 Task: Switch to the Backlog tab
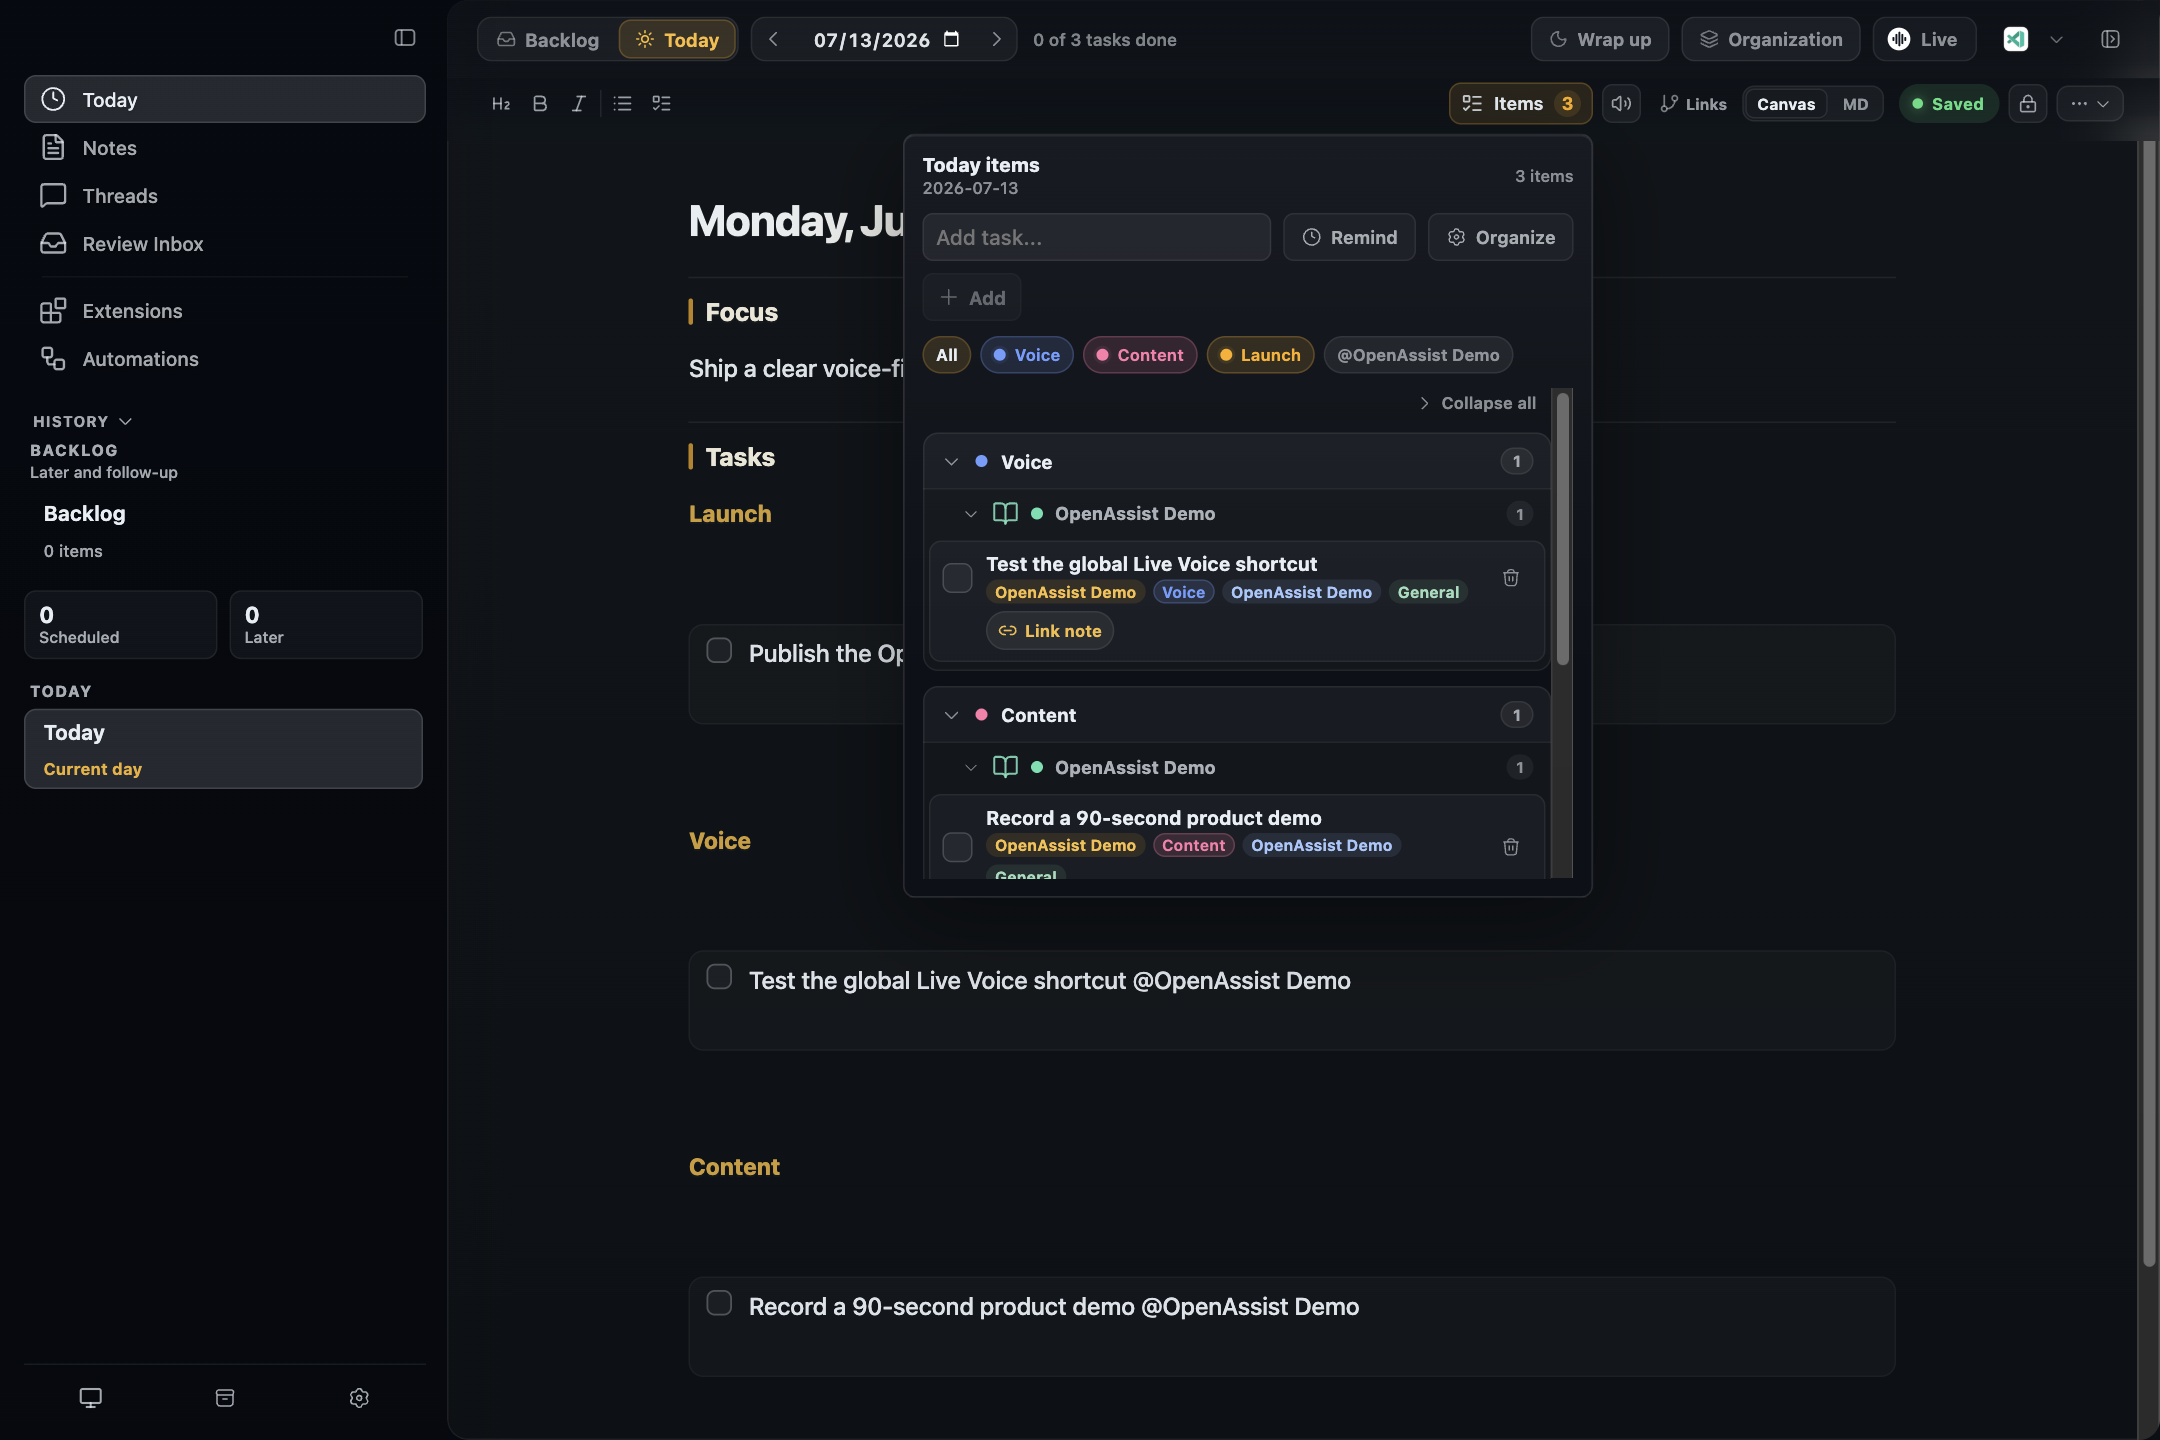(x=548, y=40)
